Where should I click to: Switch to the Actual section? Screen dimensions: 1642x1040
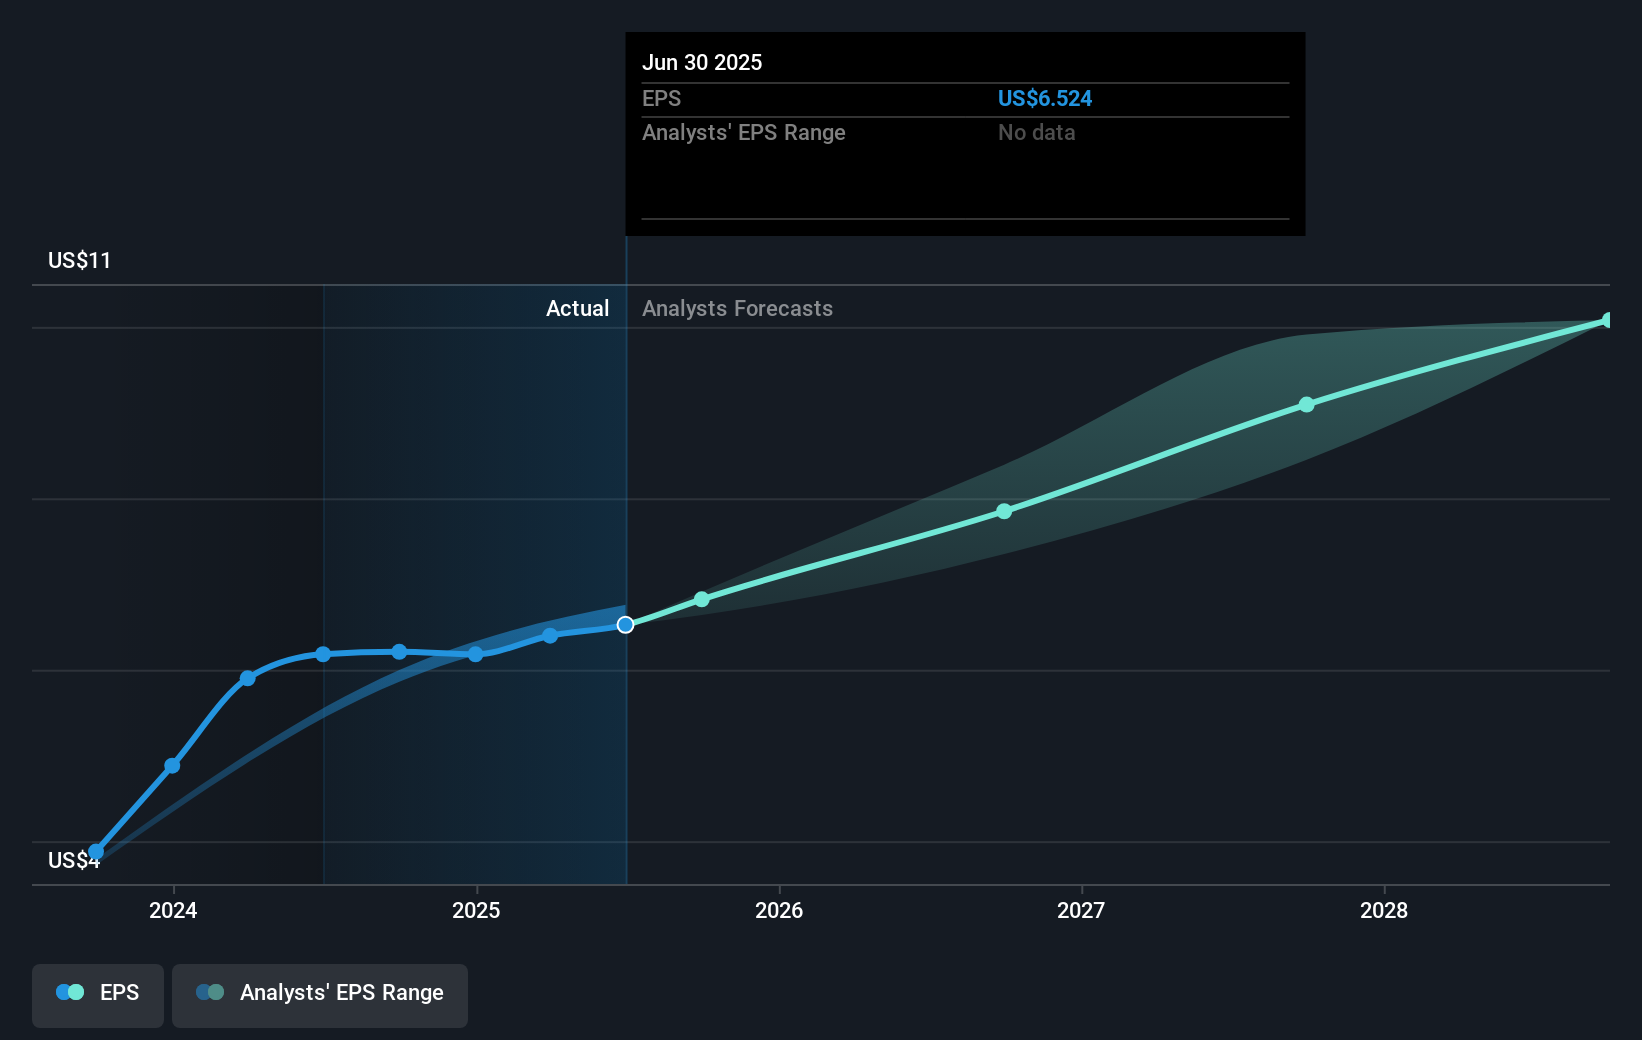click(x=578, y=308)
